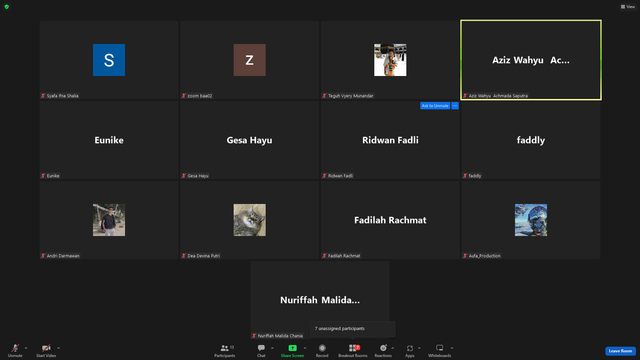Open more options on Ridwan Fadli tile
This screenshot has width=640, height=360.
(455, 106)
